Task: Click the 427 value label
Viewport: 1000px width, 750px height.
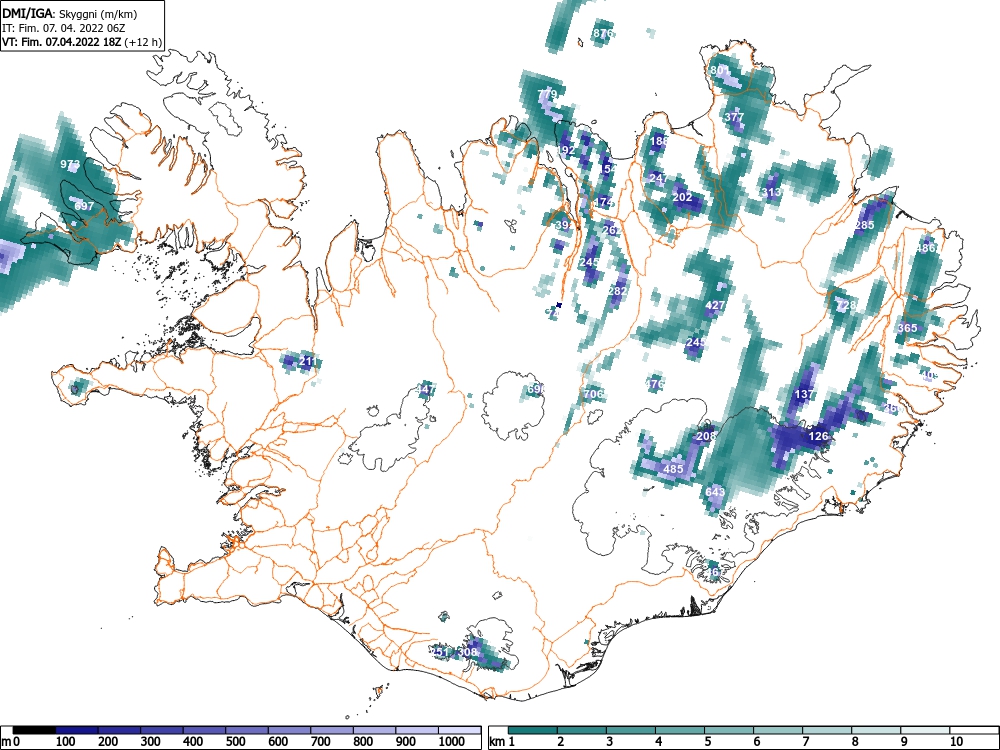Action: tap(715, 305)
